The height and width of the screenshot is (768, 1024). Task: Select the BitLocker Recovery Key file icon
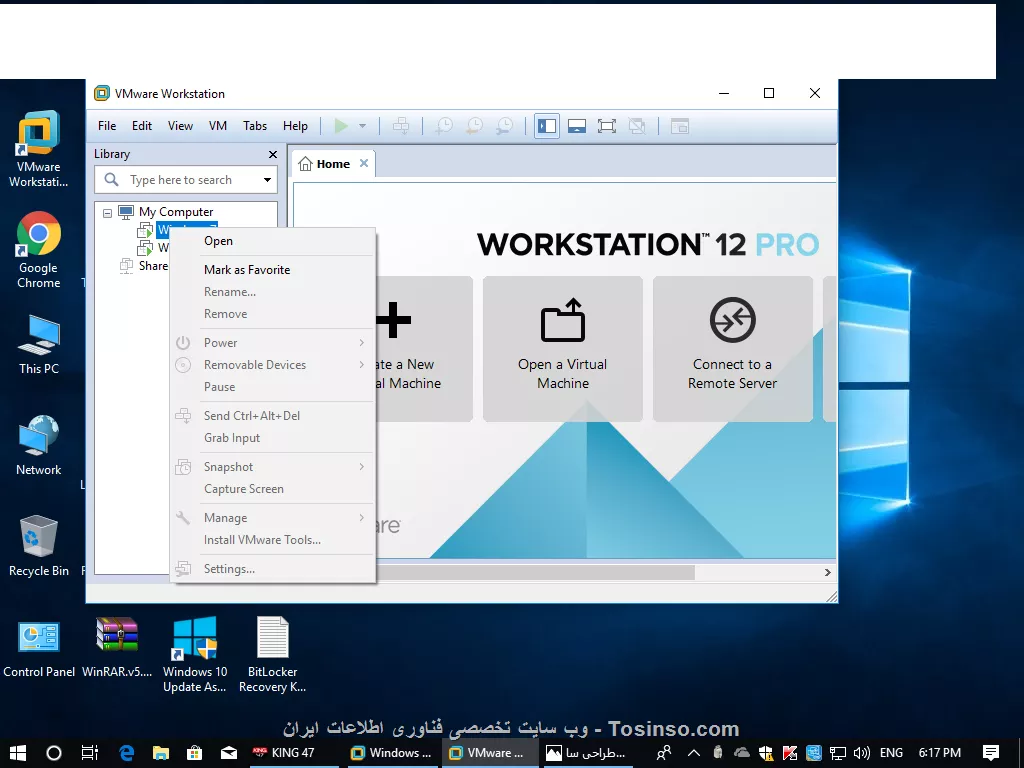click(x=272, y=654)
